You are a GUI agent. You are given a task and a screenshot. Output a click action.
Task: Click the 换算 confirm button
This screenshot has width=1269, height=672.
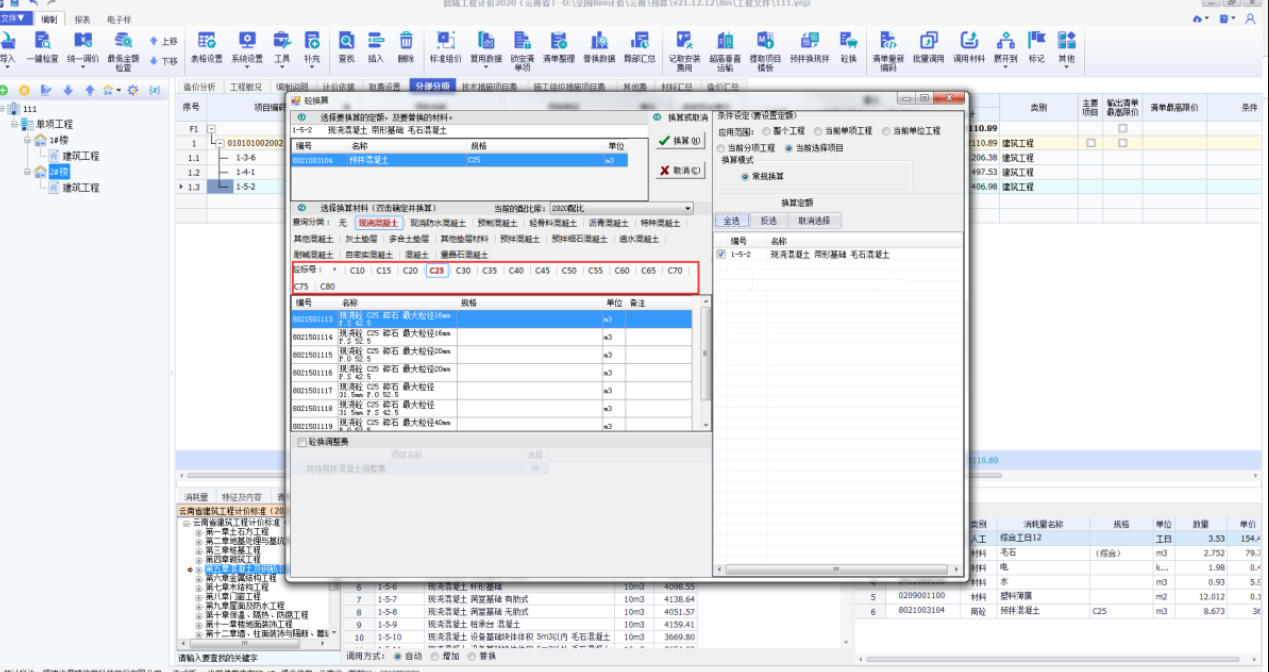tap(680, 141)
